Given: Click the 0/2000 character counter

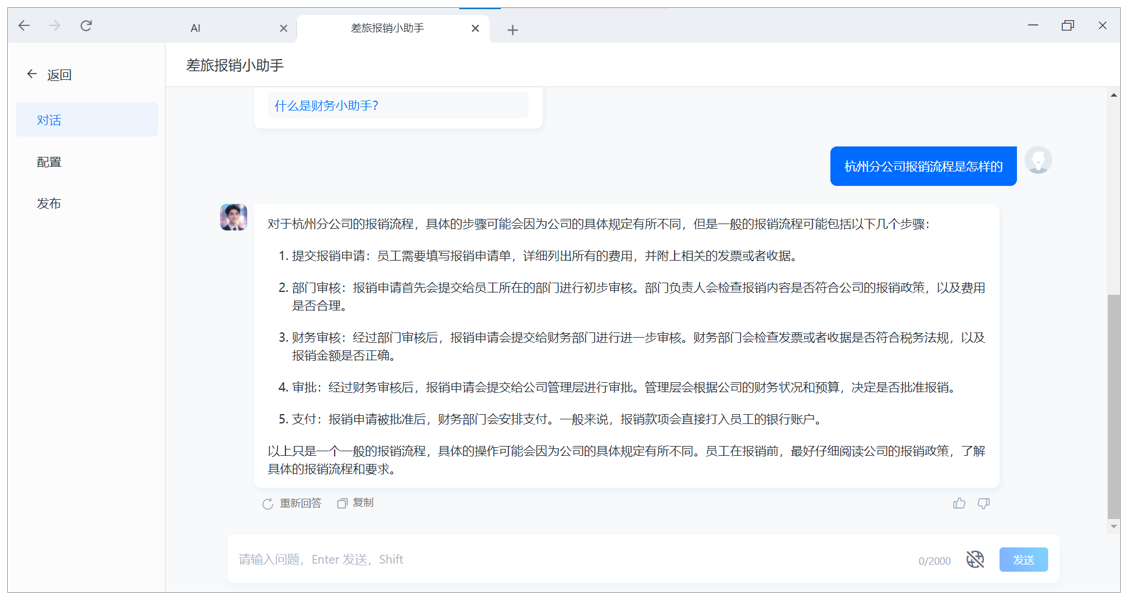Looking at the screenshot, I should (x=934, y=560).
